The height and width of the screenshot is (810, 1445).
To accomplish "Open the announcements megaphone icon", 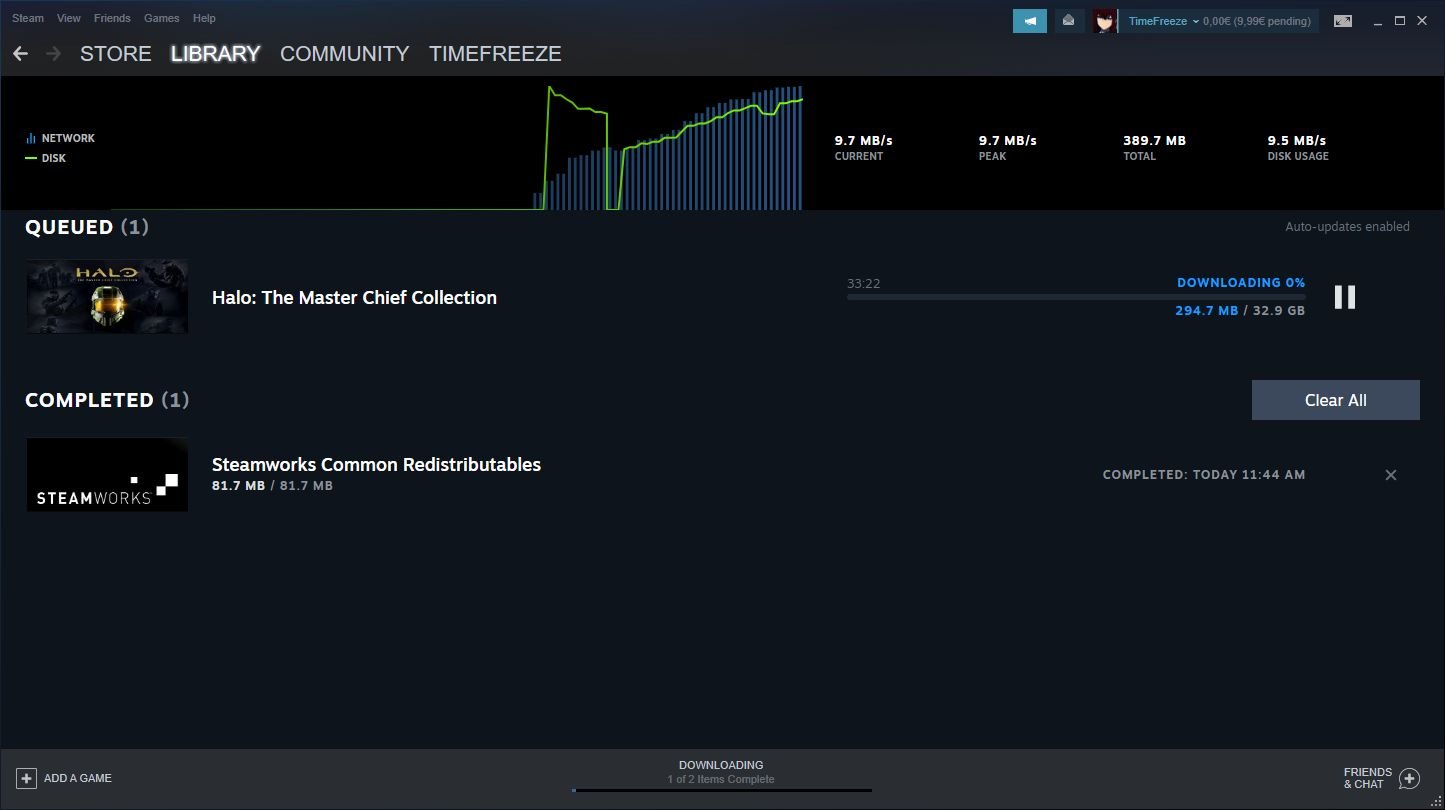I will pos(1030,21).
